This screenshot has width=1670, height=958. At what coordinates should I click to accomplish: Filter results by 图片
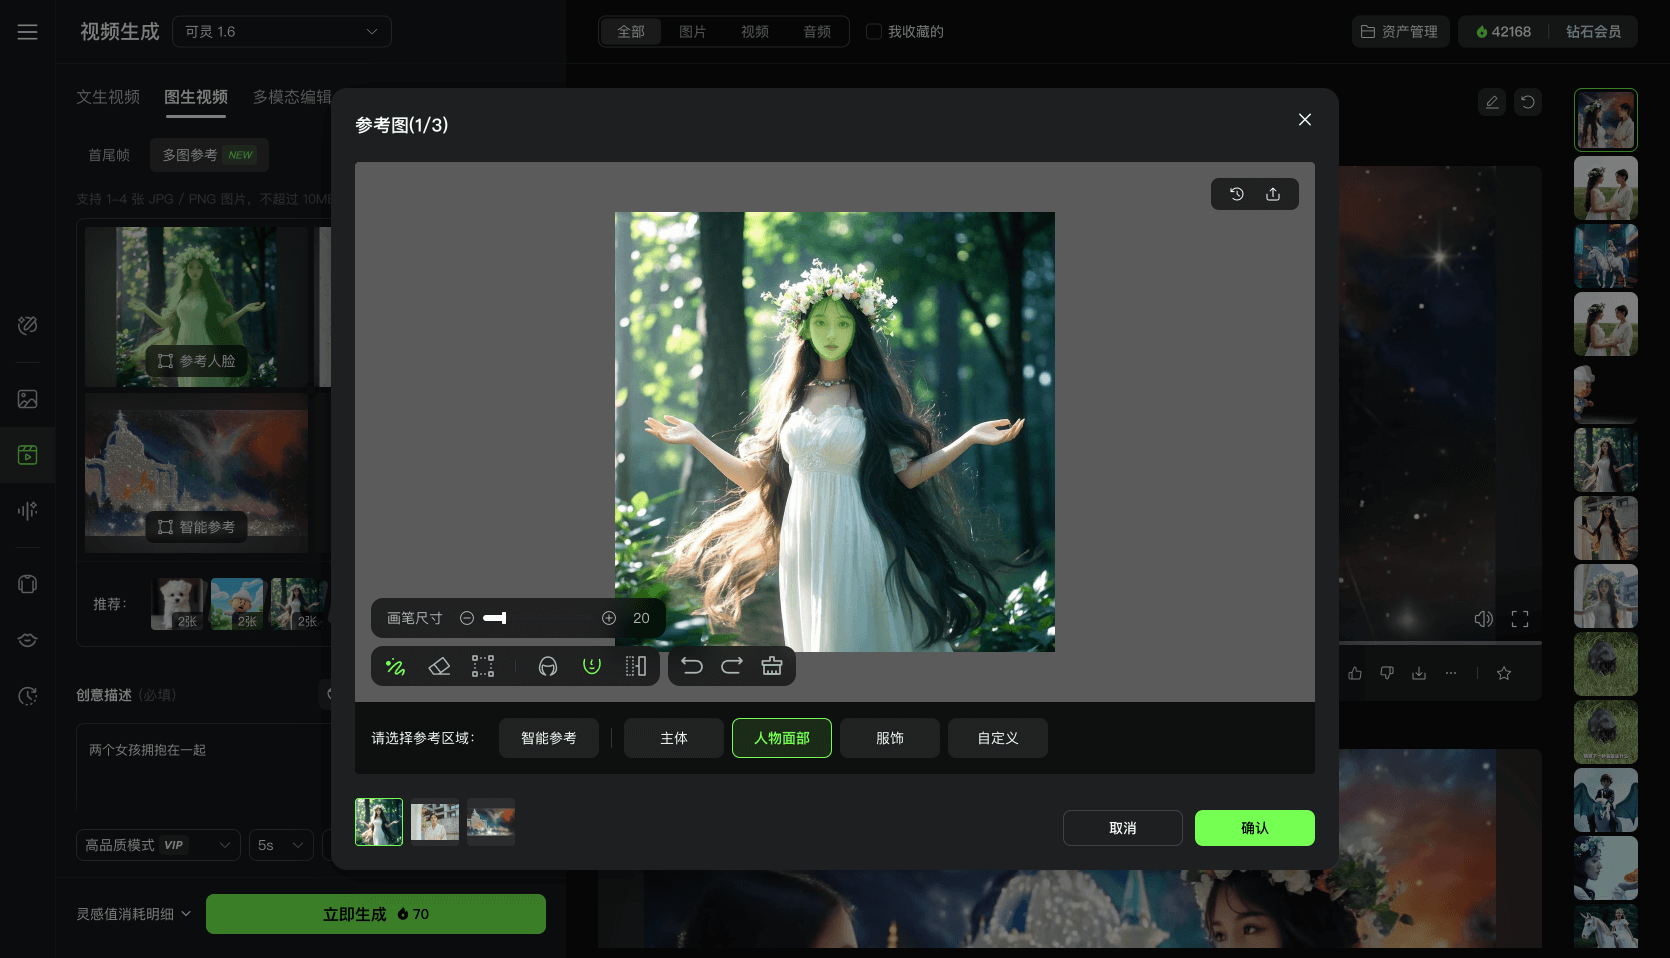[693, 32]
